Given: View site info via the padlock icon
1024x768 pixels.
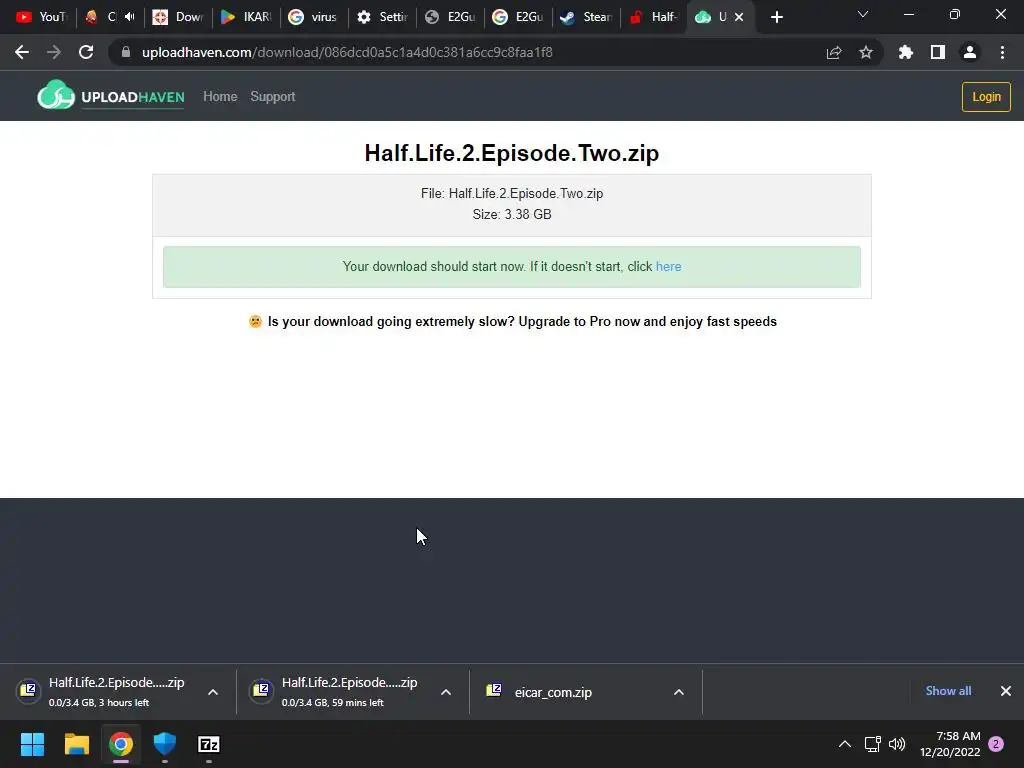Looking at the screenshot, I should click(126, 52).
